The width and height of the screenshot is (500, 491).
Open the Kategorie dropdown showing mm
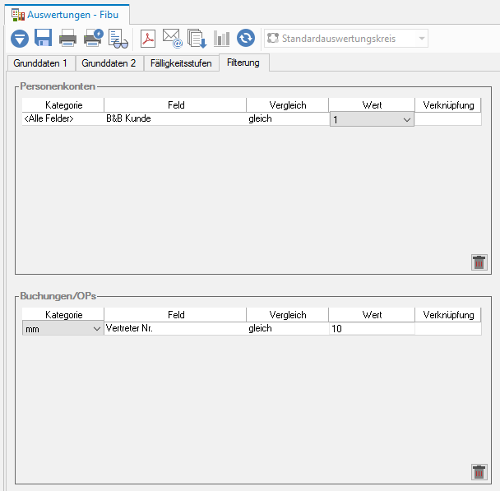[63, 329]
